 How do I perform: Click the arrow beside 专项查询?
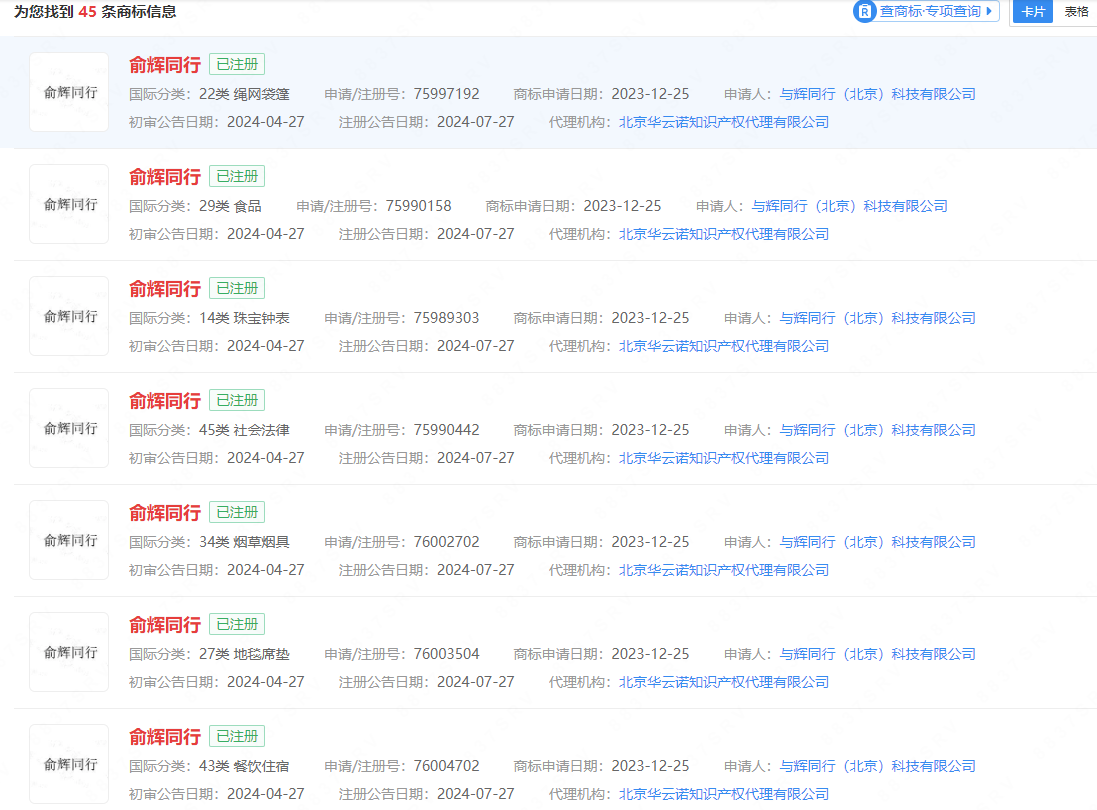989,12
